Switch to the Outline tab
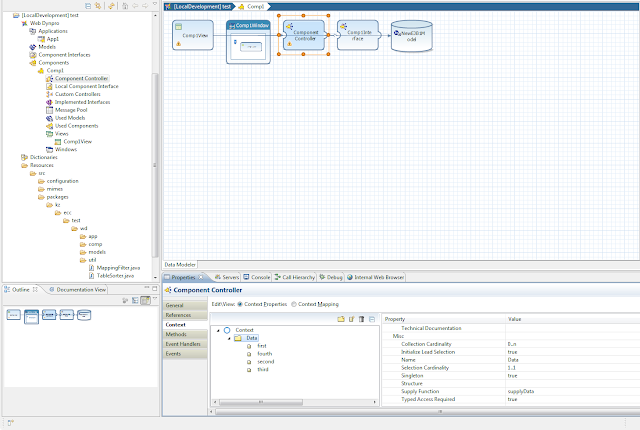The width and height of the screenshot is (640, 430). (21, 290)
